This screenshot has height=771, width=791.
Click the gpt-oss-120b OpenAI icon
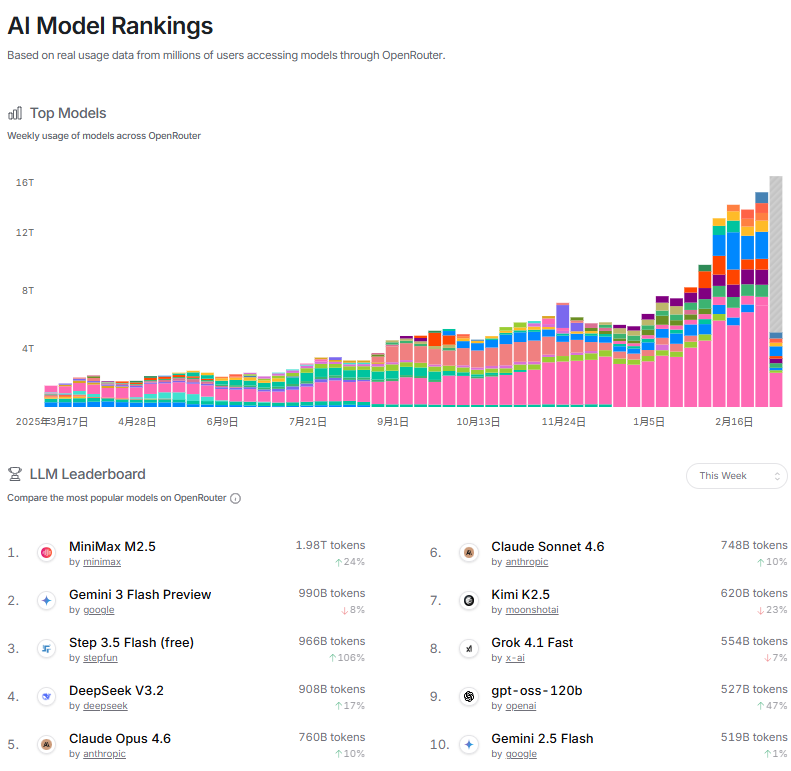click(x=468, y=696)
